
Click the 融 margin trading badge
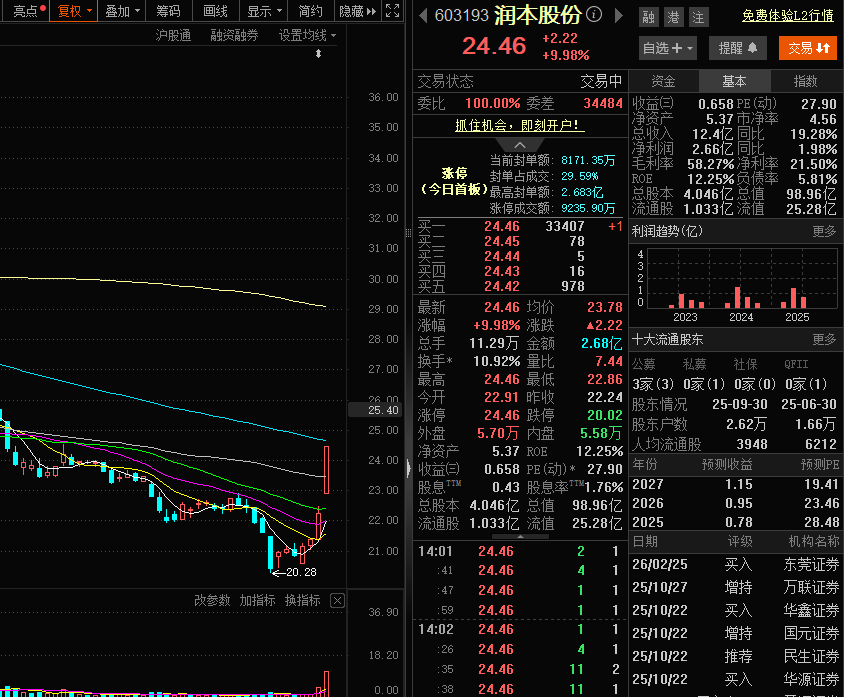(649, 17)
